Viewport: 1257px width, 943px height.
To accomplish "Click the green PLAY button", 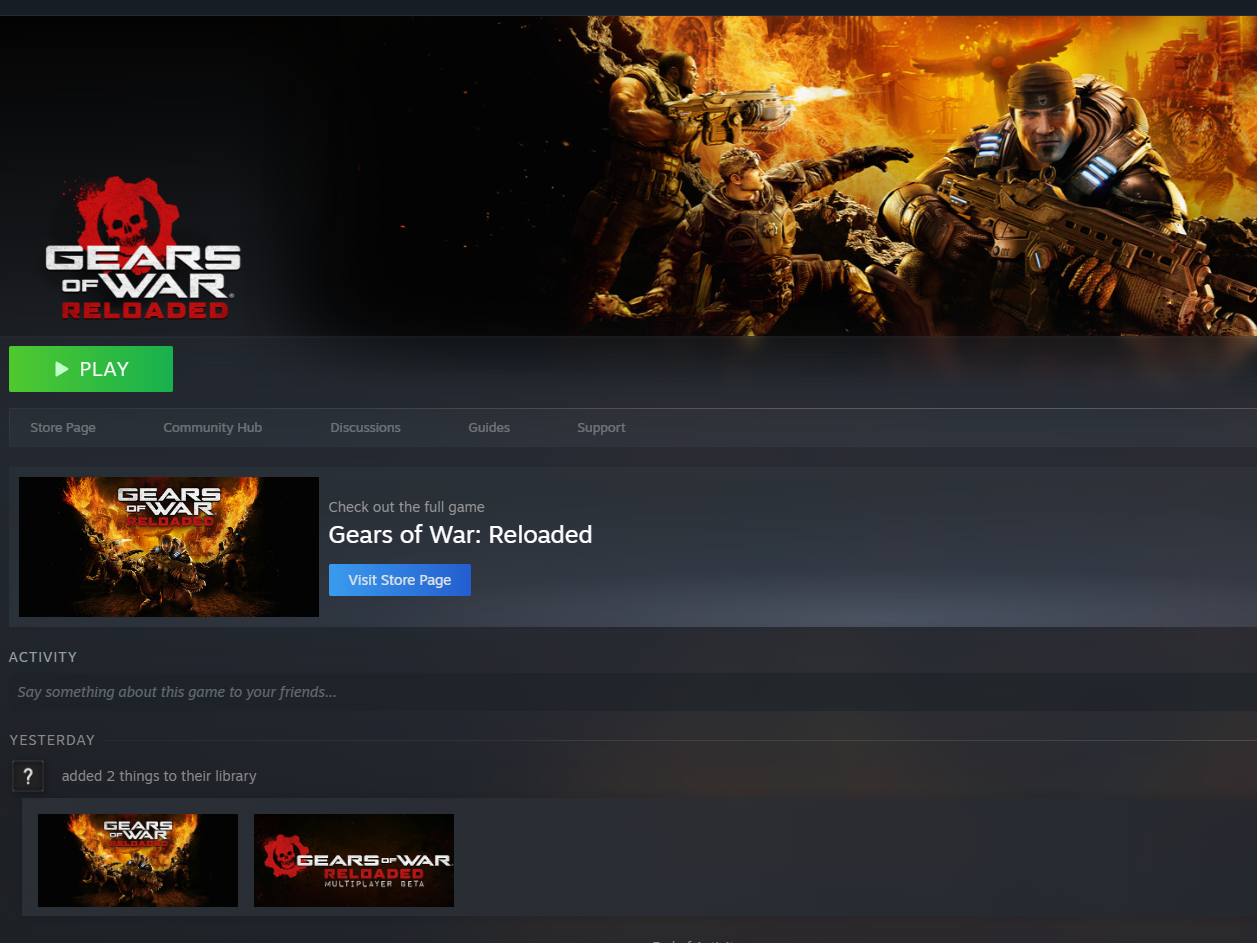I will coord(91,369).
